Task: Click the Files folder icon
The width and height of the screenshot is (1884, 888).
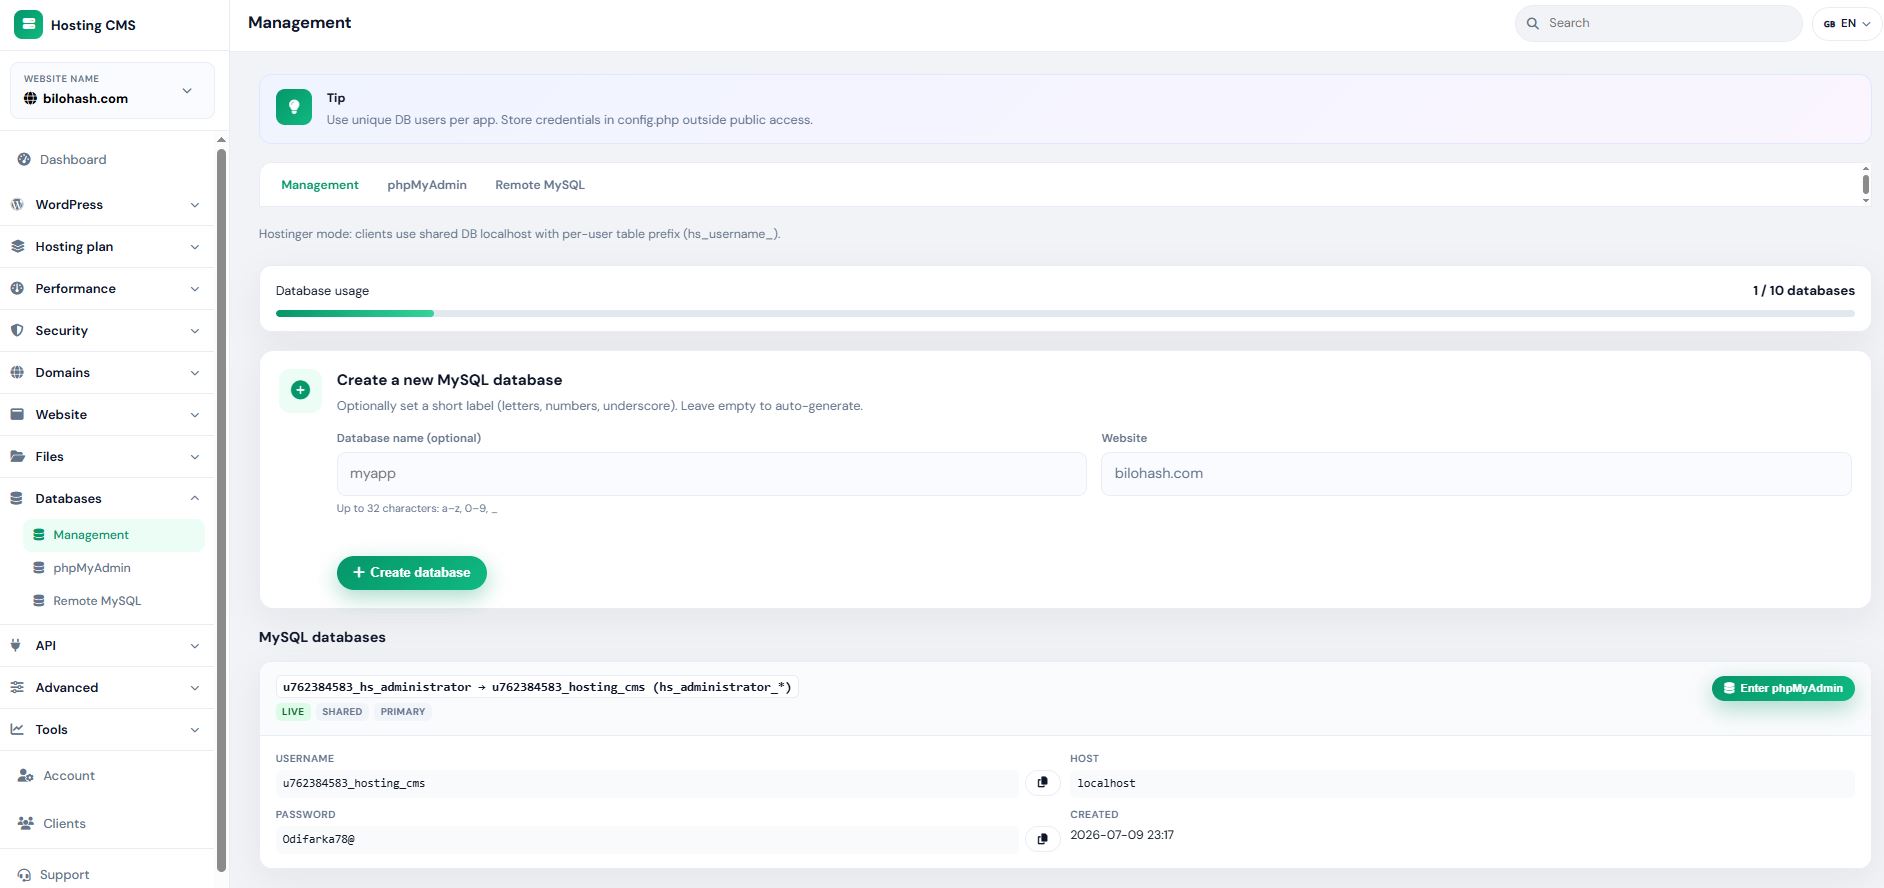Action: tap(17, 456)
